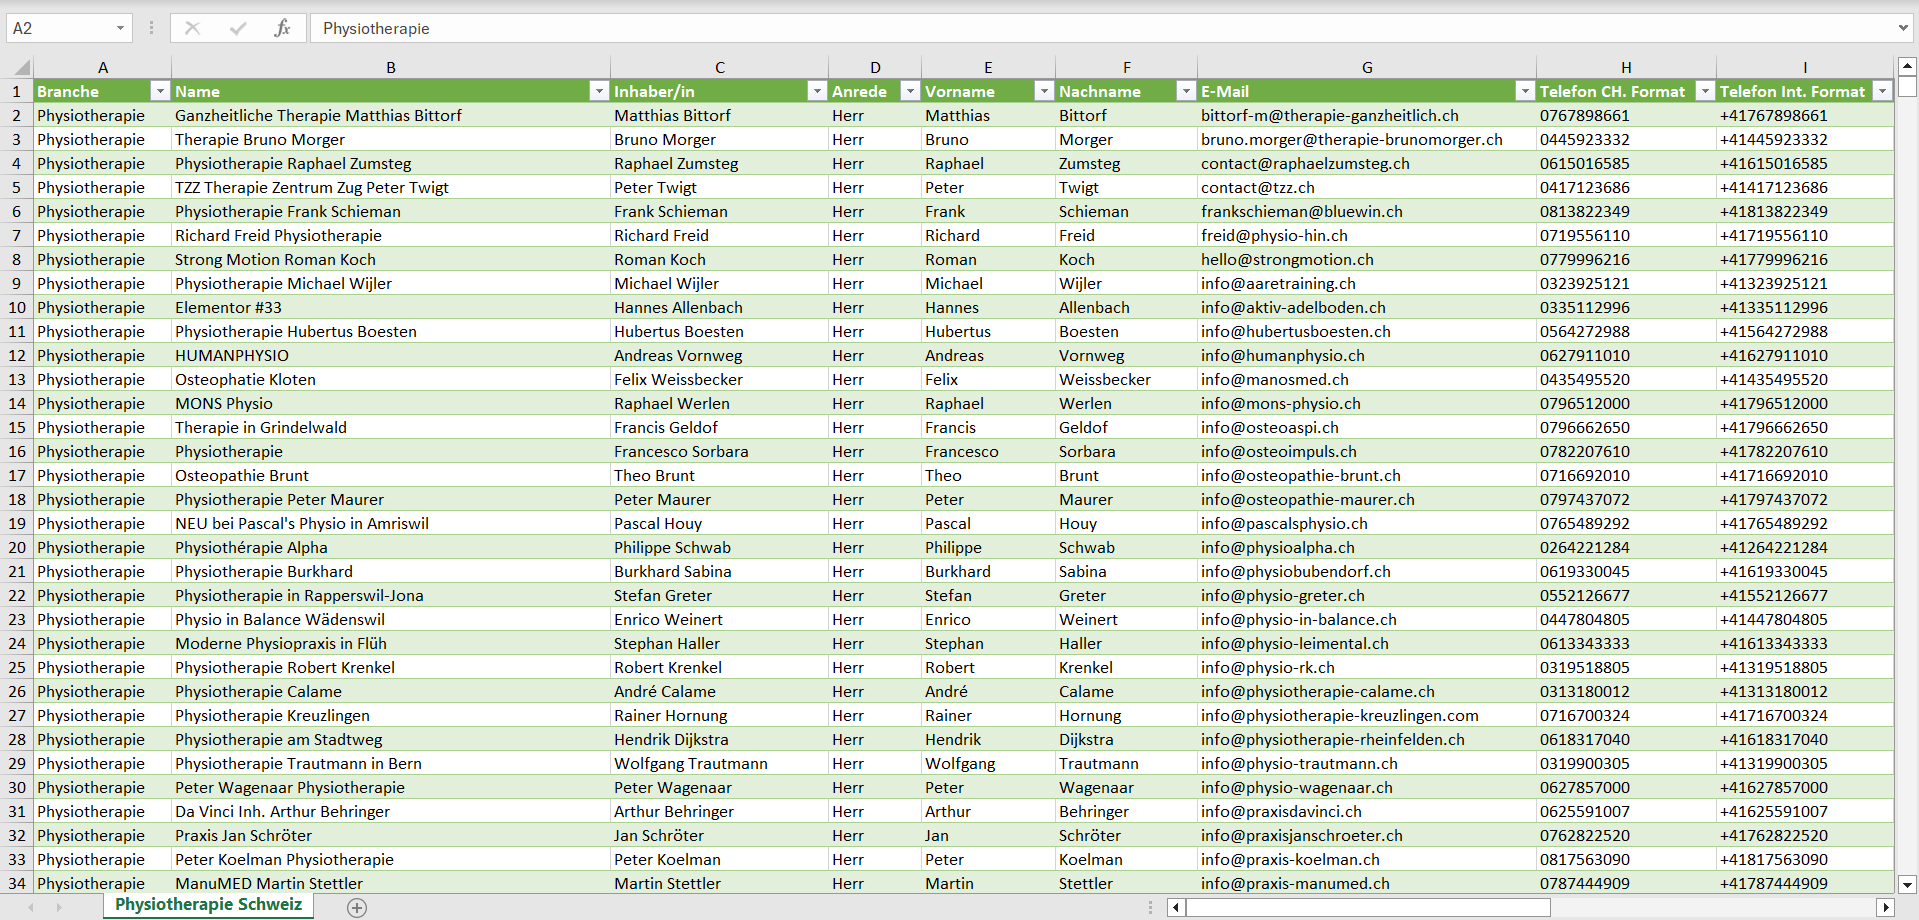Image resolution: width=1919 pixels, height=920 pixels.
Task: Add a new sheet with plus icon
Action: [x=357, y=907]
